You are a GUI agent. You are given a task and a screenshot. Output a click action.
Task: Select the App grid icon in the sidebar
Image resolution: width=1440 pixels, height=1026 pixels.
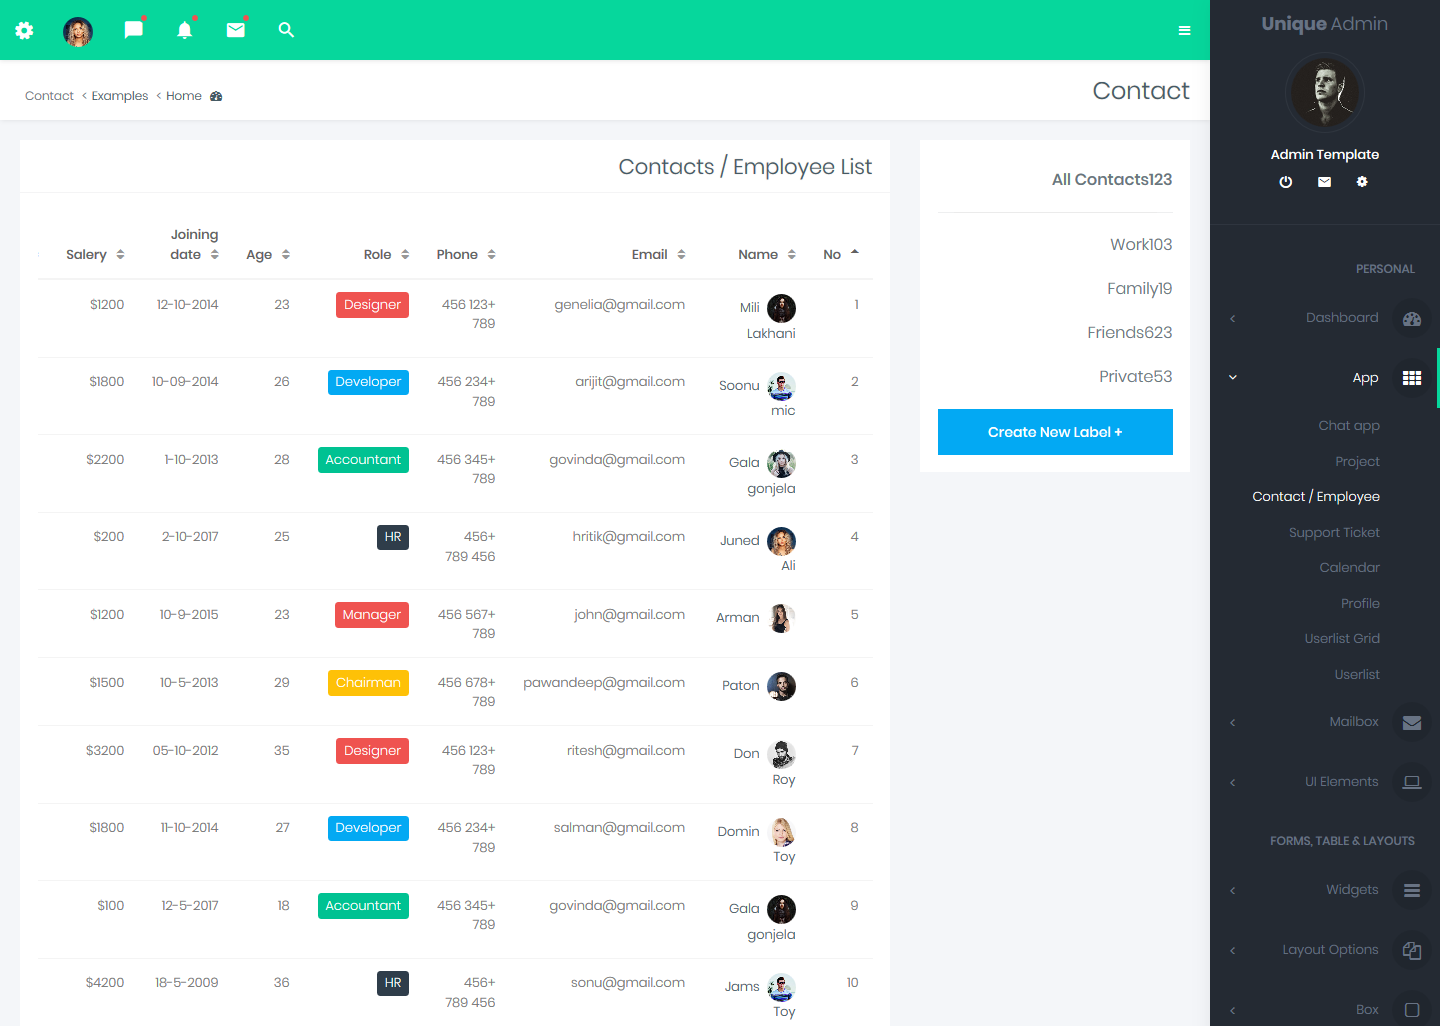[x=1411, y=378]
